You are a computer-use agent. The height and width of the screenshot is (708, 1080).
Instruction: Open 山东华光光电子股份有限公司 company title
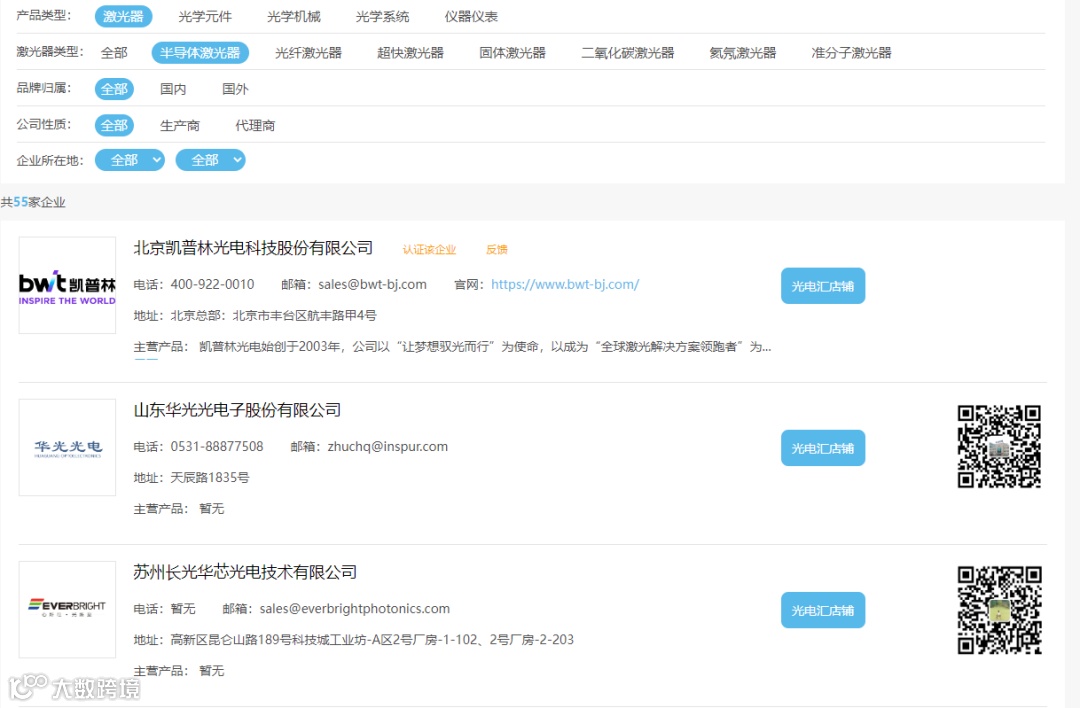tap(237, 410)
